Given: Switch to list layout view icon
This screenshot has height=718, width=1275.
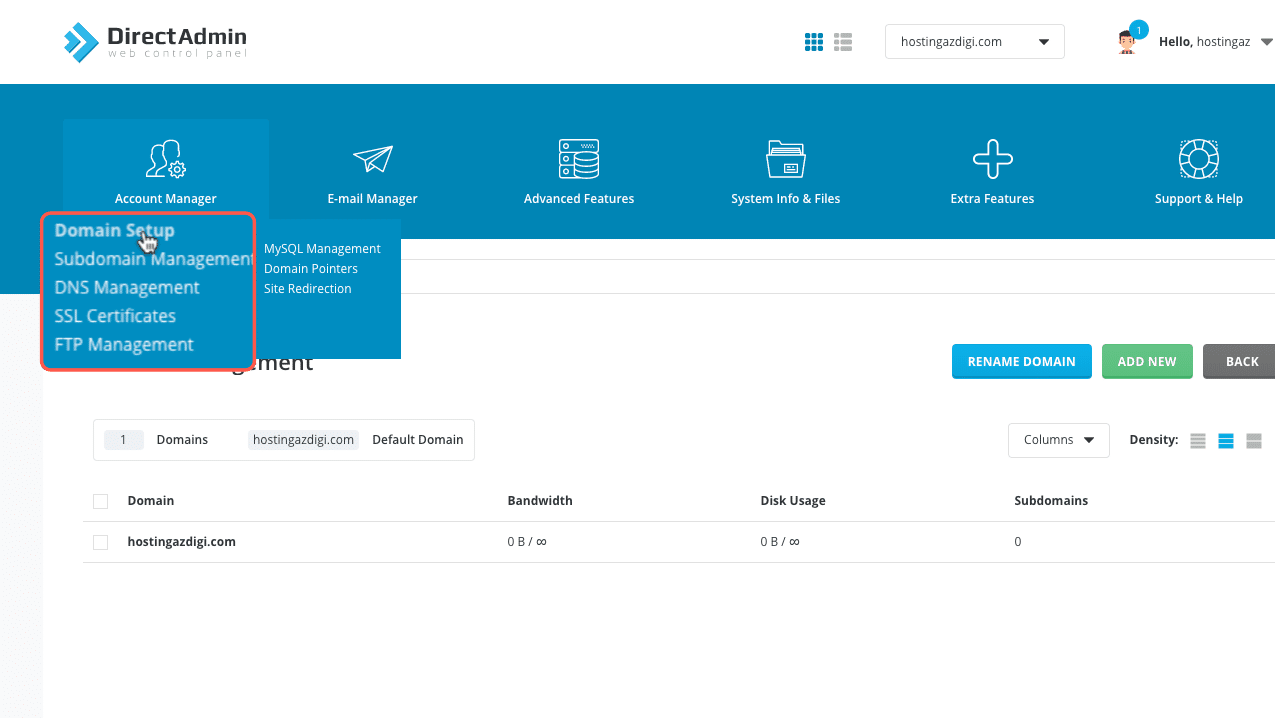Looking at the screenshot, I should (843, 42).
